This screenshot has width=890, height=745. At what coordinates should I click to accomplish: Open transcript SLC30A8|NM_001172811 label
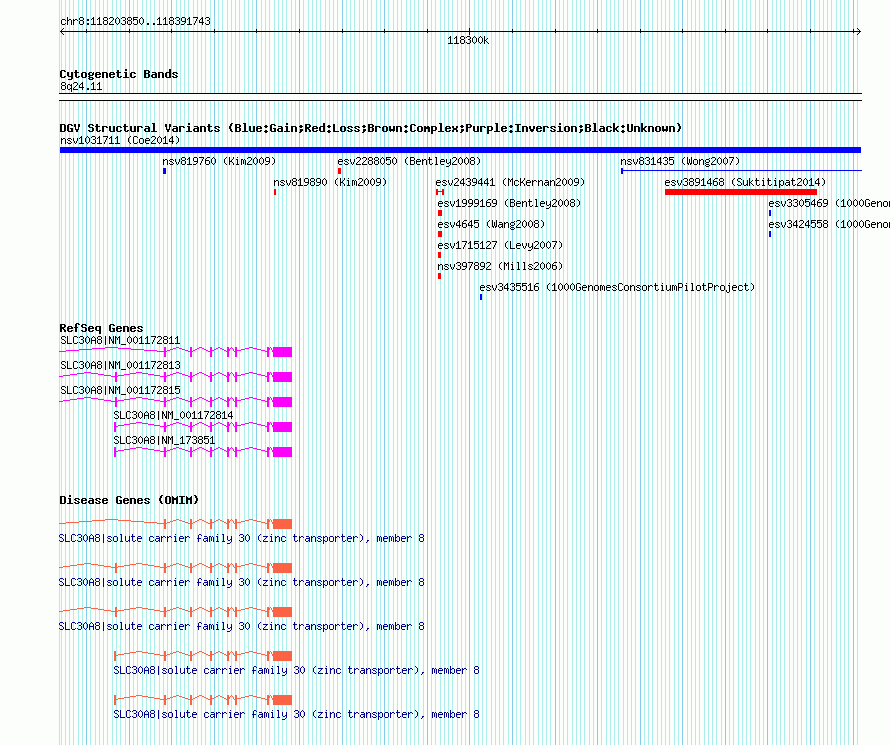[120, 340]
